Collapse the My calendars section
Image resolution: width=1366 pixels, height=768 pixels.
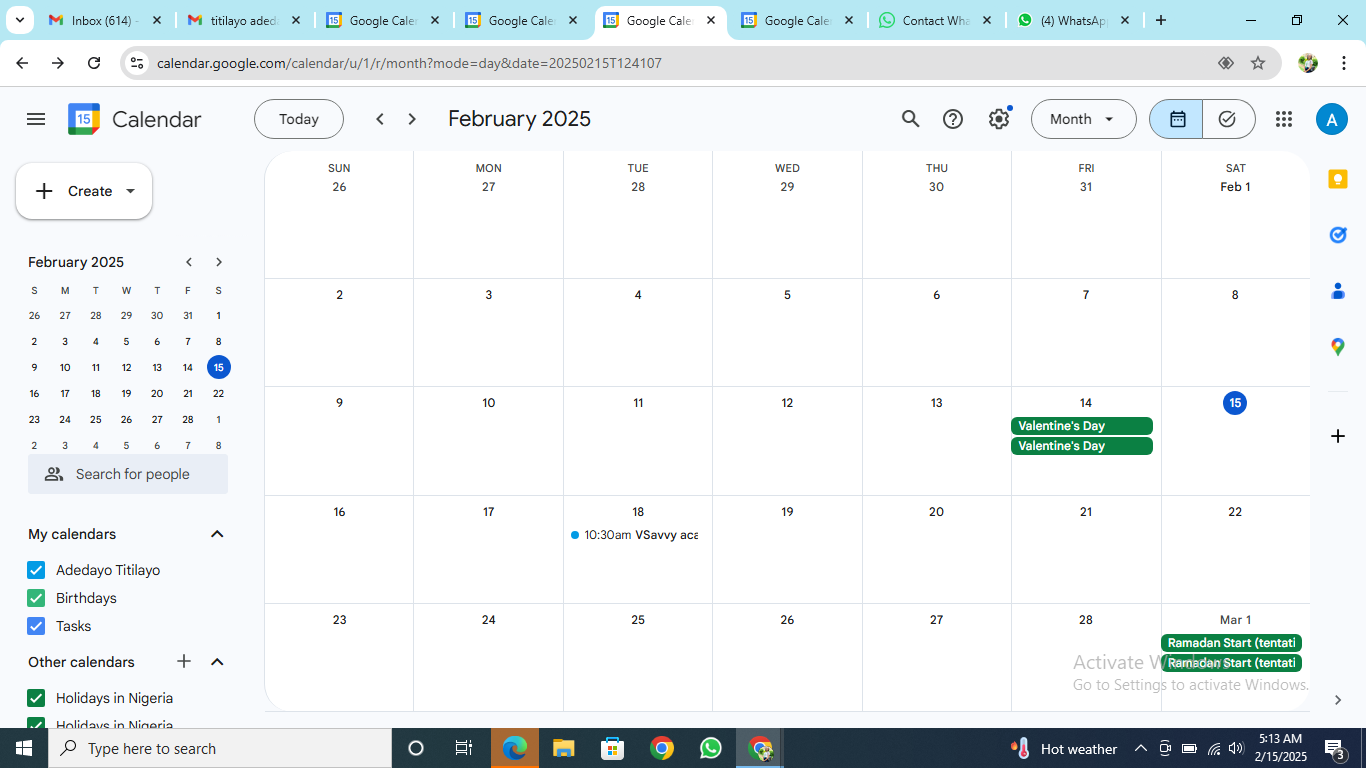click(x=217, y=534)
